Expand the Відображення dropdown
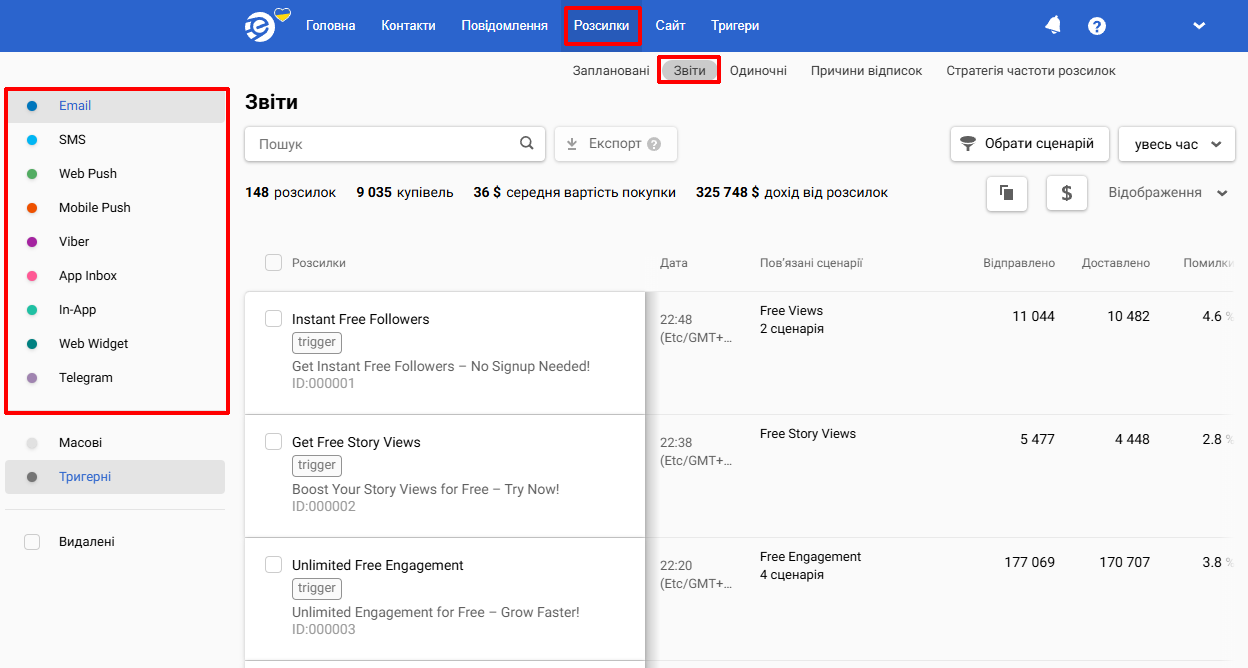The width and height of the screenshot is (1248, 668). [1168, 193]
